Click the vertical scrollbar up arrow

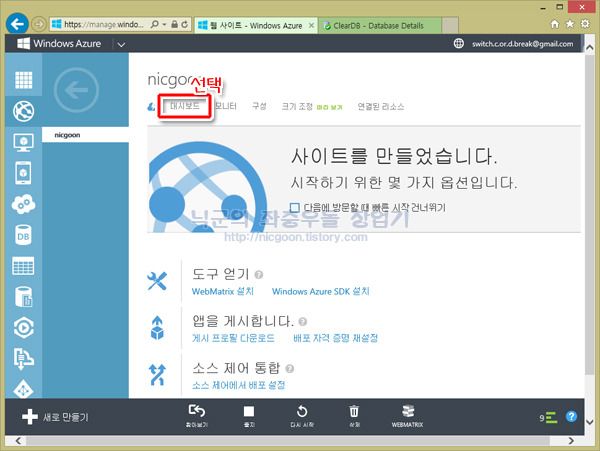tap(590, 47)
